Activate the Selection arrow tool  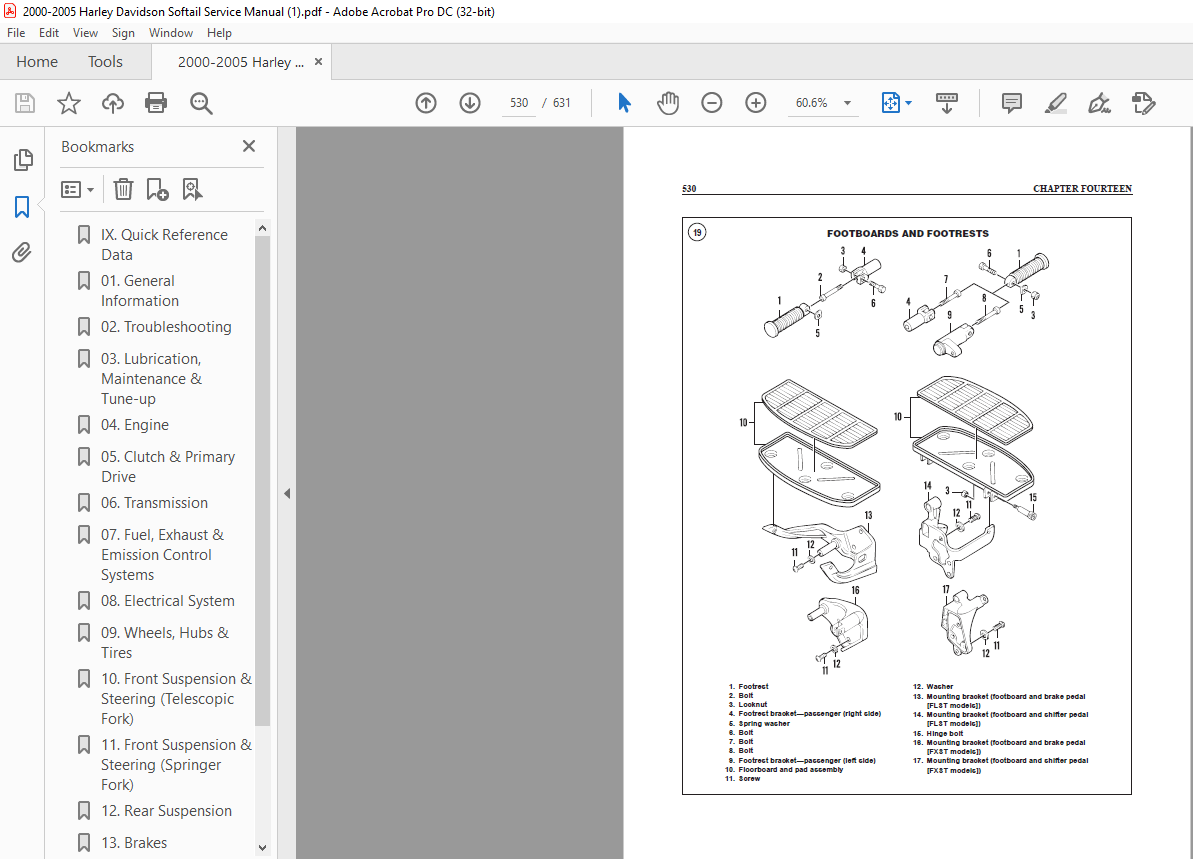click(624, 103)
